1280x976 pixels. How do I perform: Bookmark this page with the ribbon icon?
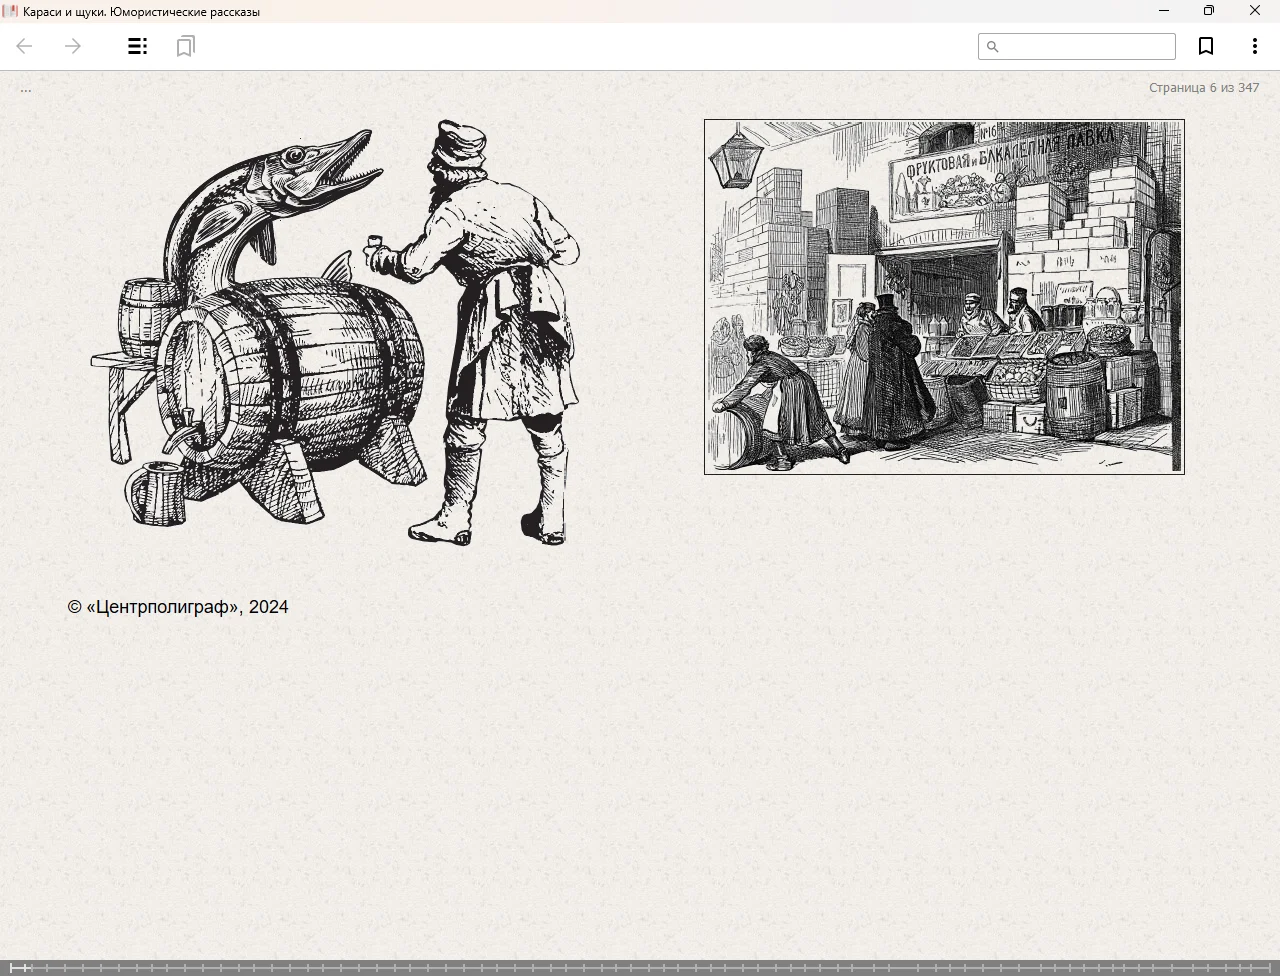[x=1206, y=47]
